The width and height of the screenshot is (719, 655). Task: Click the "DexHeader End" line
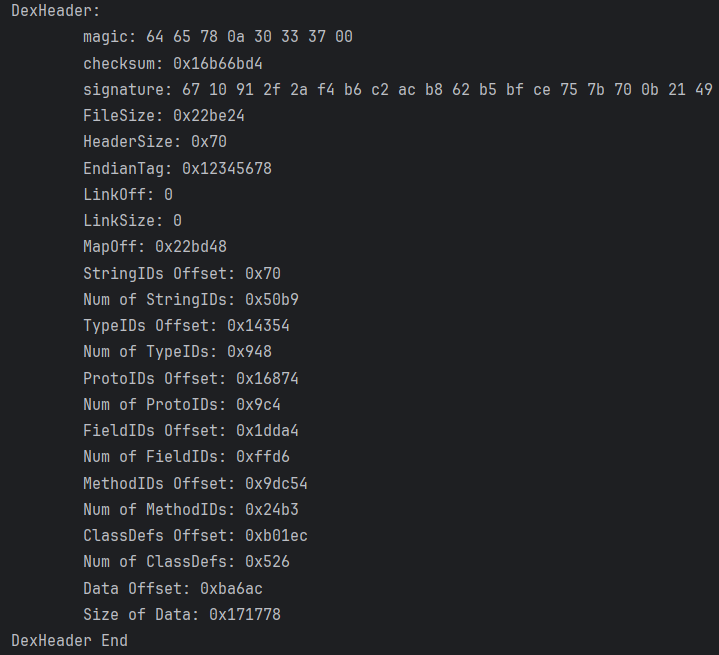pos(69,640)
